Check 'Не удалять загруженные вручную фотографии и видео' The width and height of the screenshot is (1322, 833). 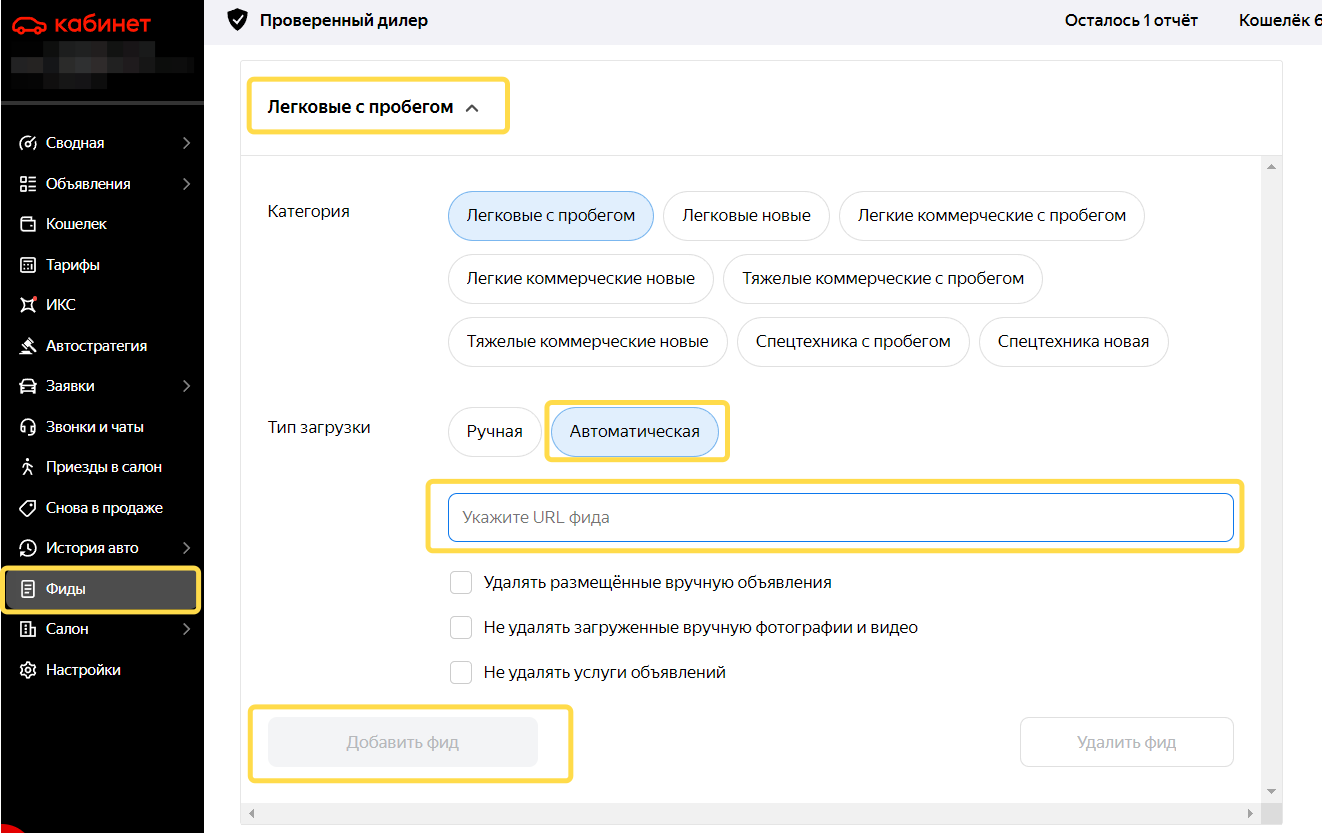(461, 628)
